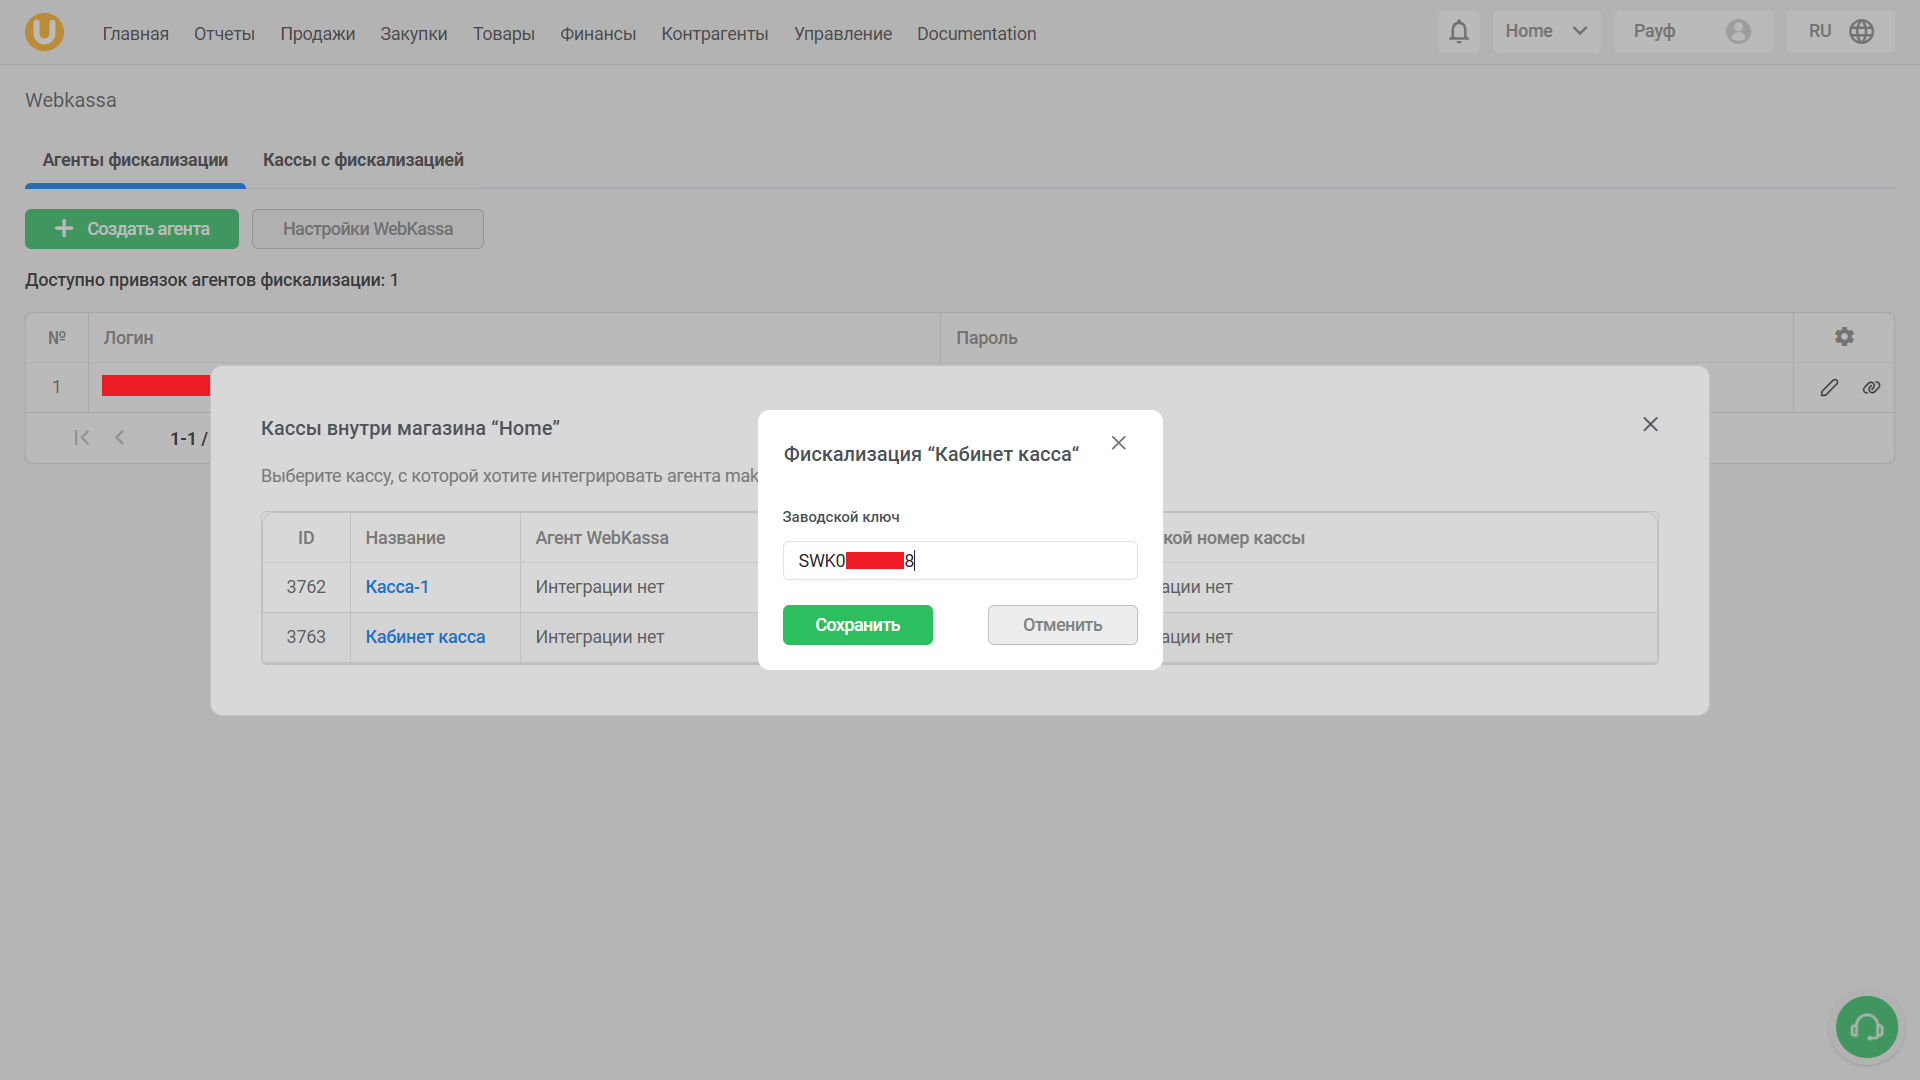Open the Рауф user menu

point(1655,32)
